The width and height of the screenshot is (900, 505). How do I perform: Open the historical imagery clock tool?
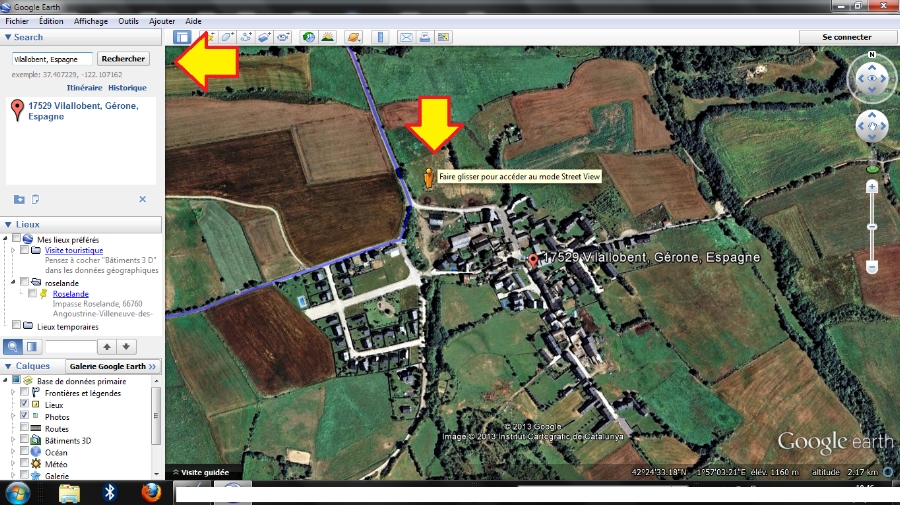coord(307,37)
